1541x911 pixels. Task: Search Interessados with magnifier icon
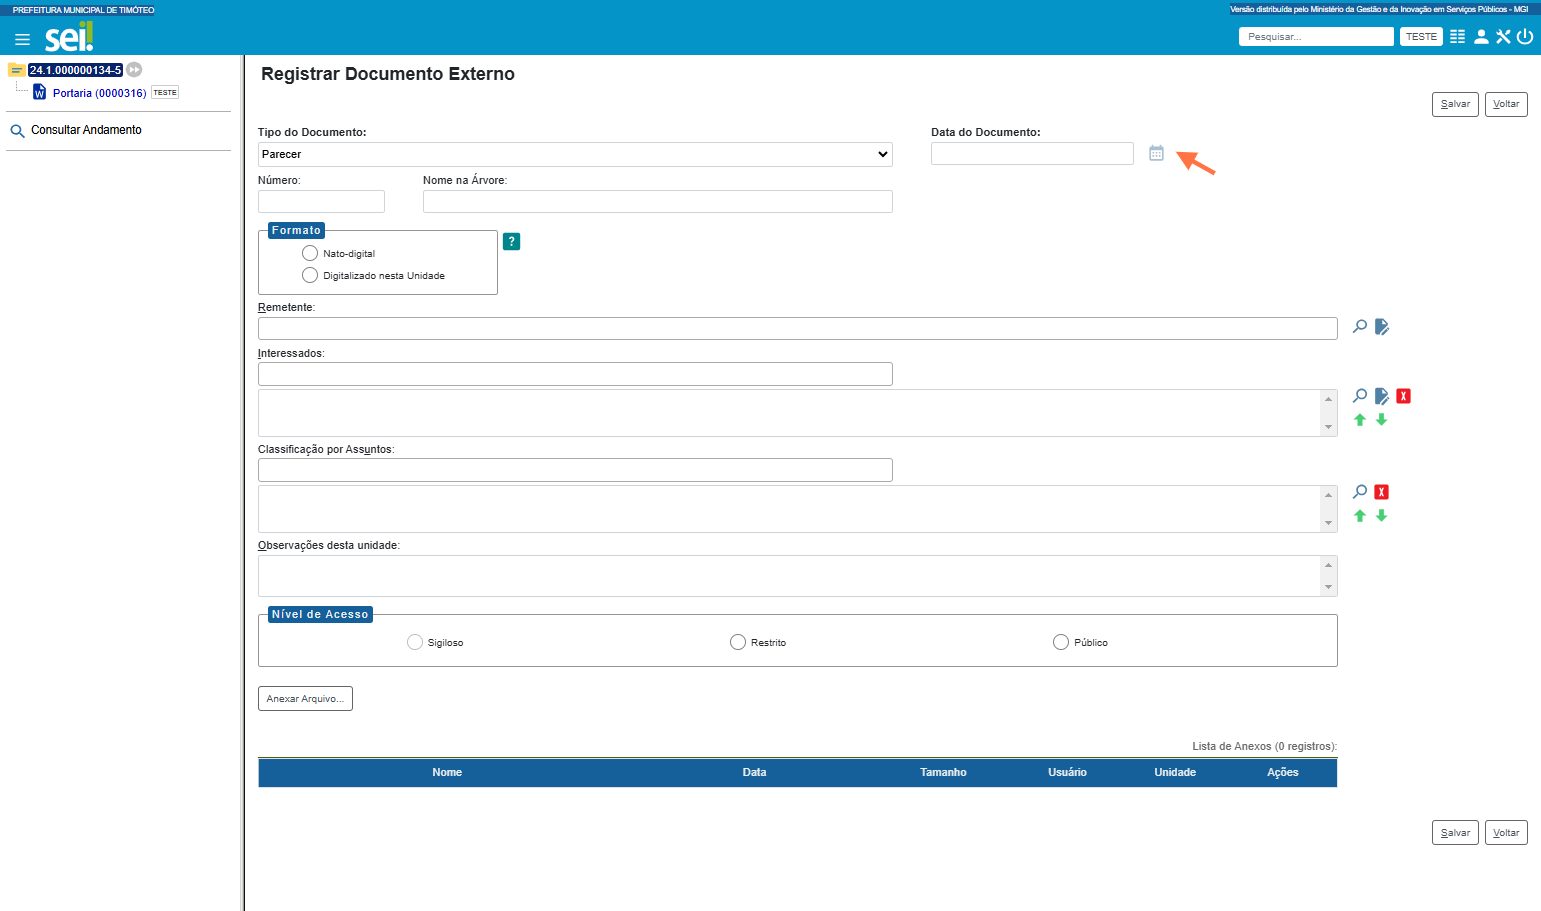tap(1360, 396)
